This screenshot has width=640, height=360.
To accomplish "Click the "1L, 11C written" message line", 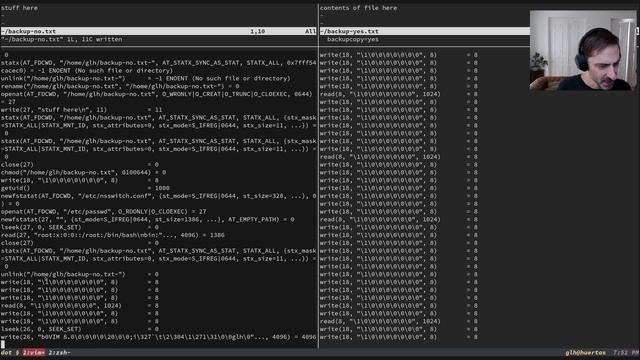I will [62, 40].
